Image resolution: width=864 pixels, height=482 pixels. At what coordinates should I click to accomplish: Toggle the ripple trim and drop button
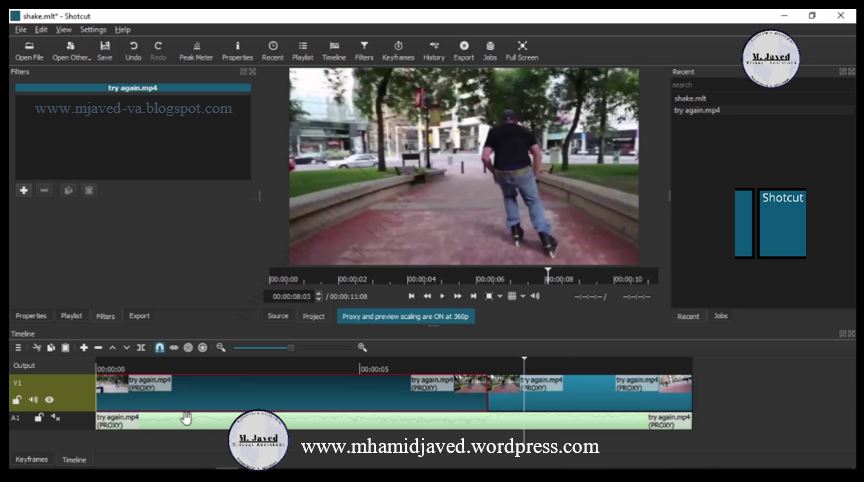click(188, 348)
